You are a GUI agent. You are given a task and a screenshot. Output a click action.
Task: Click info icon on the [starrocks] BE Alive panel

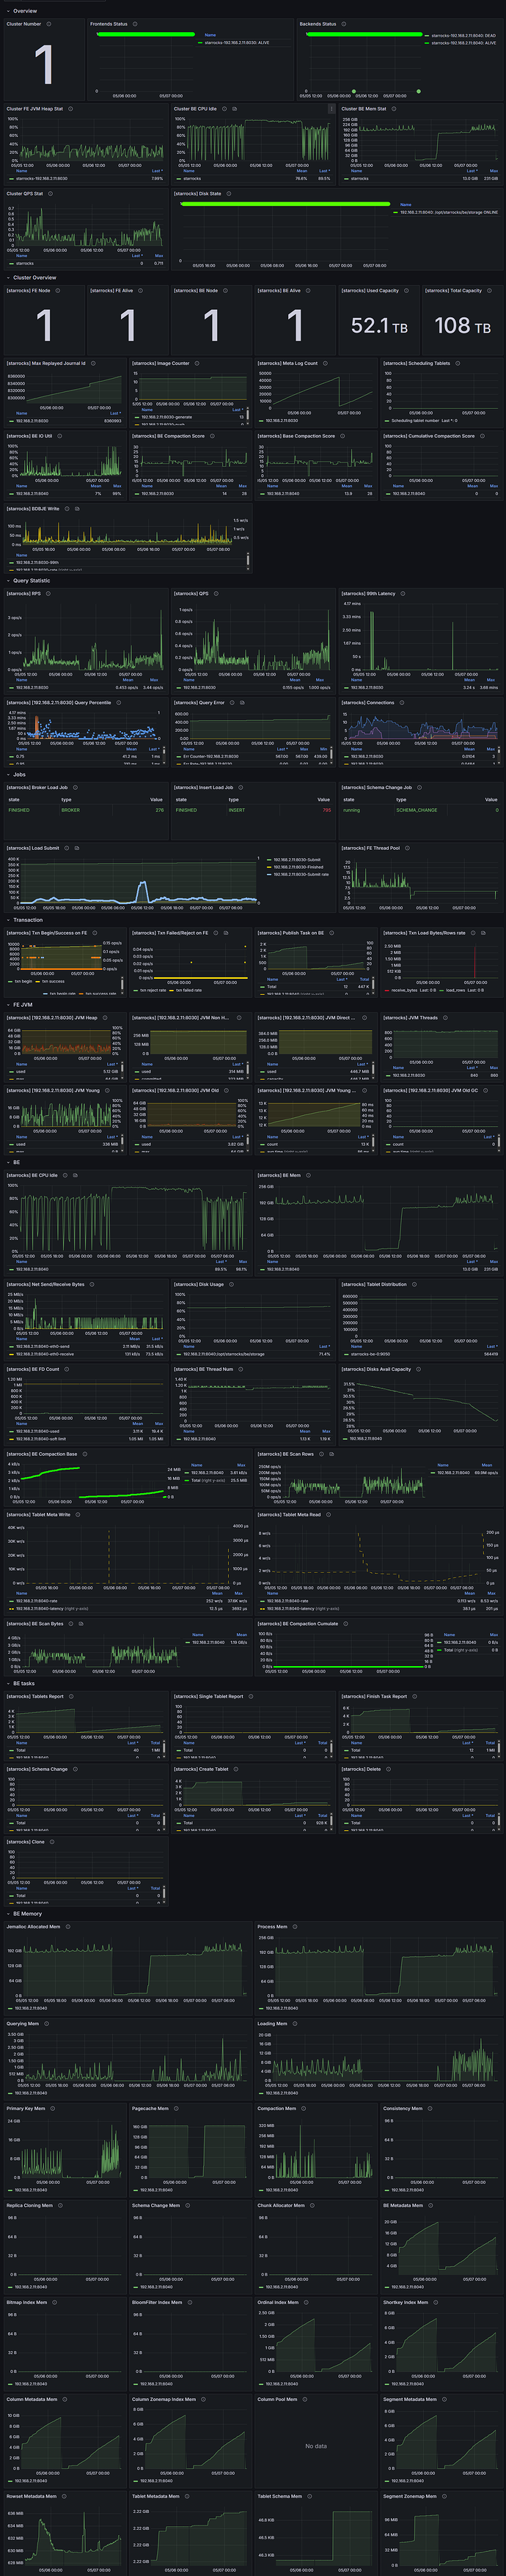[x=308, y=291]
